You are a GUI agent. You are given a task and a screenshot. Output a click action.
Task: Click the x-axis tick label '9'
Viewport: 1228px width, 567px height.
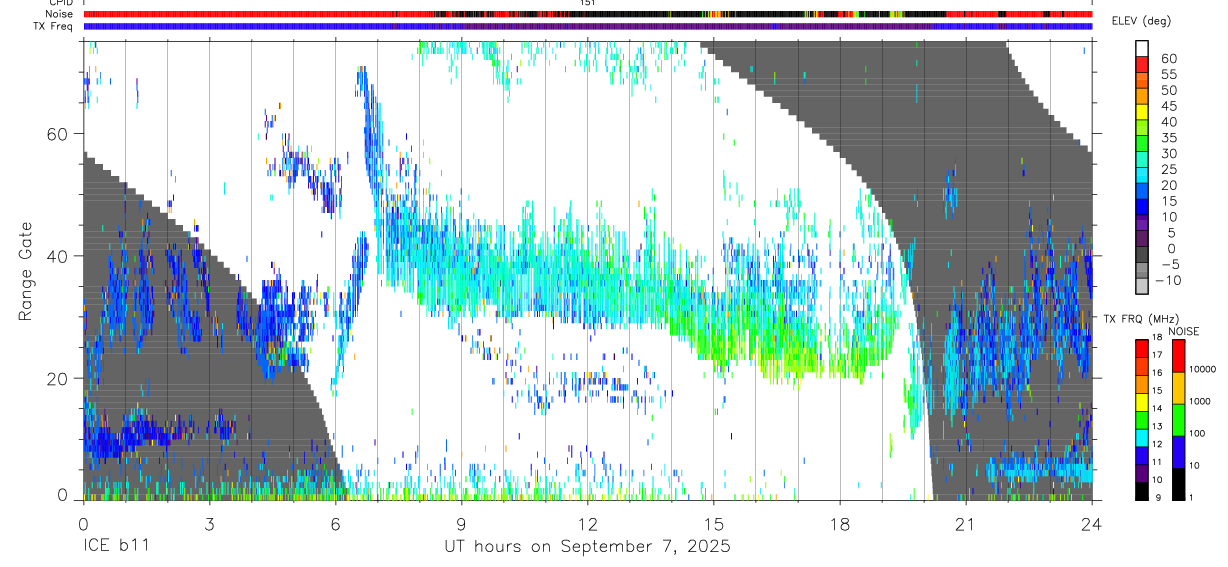[461, 523]
